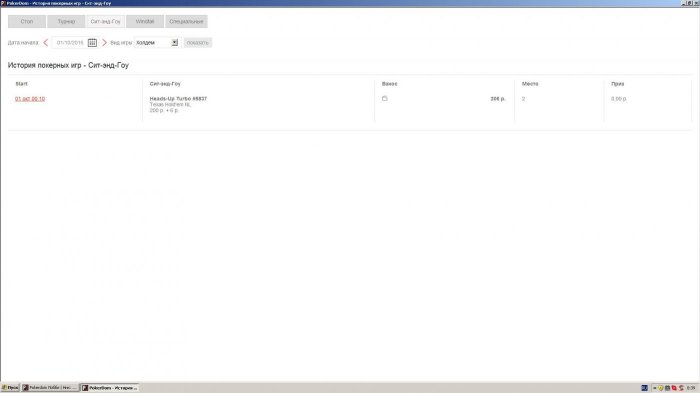Image resolution: width=700 pixels, height=393 pixels.
Task: Switch to the Турнир tab
Action: [66, 21]
